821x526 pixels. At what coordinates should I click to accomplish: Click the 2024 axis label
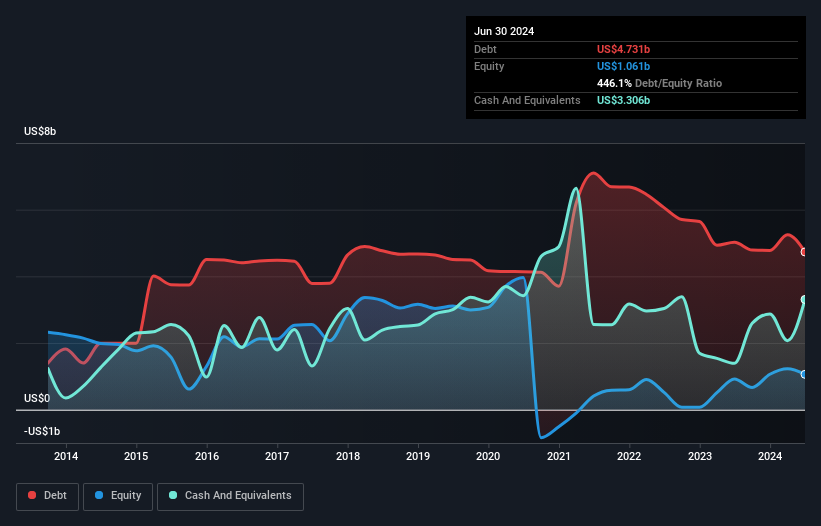770,456
